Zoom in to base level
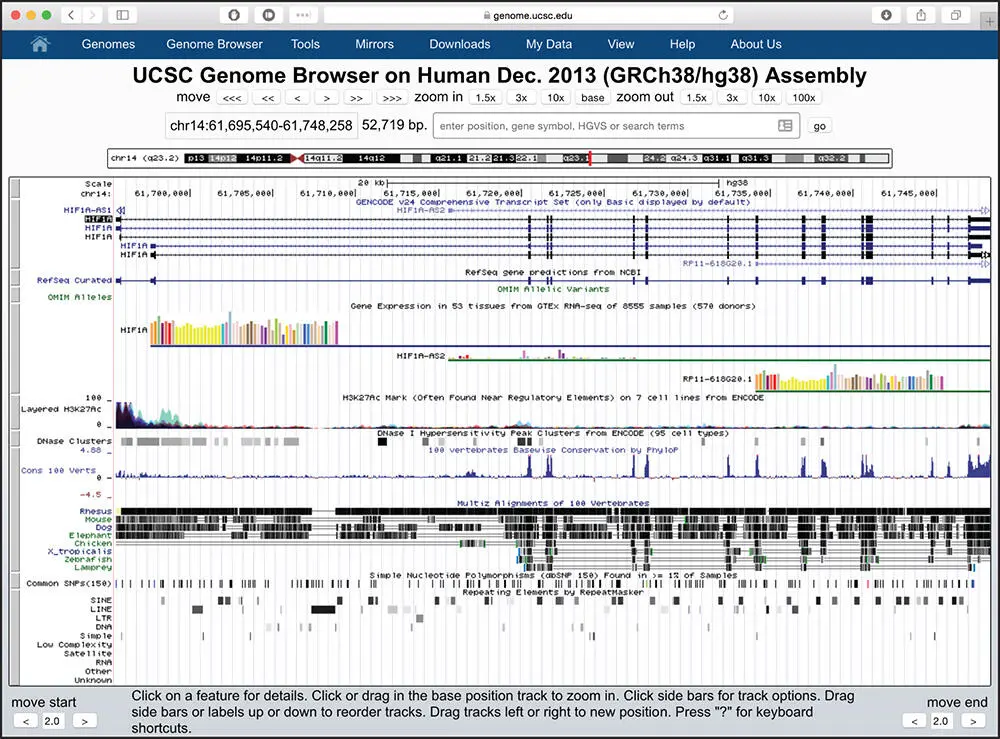Image resolution: width=1000 pixels, height=739 pixels. (592, 98)
